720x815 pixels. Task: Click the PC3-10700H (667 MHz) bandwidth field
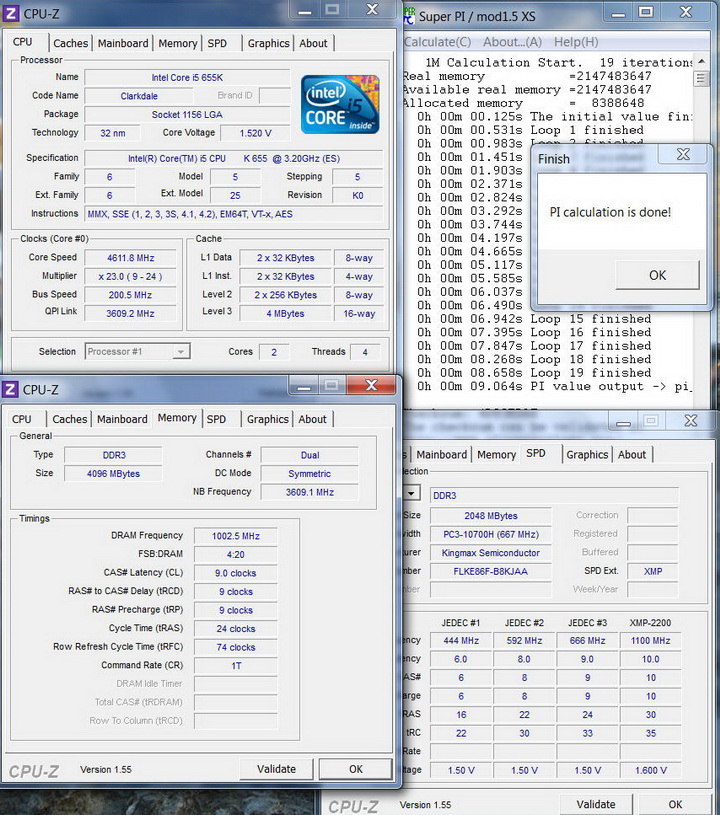pos(491,534)
